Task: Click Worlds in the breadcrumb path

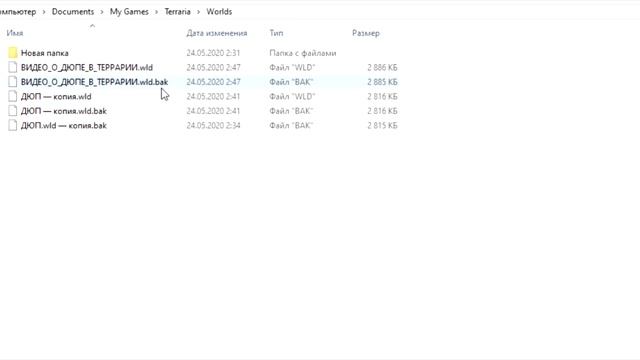Action: 219,11
